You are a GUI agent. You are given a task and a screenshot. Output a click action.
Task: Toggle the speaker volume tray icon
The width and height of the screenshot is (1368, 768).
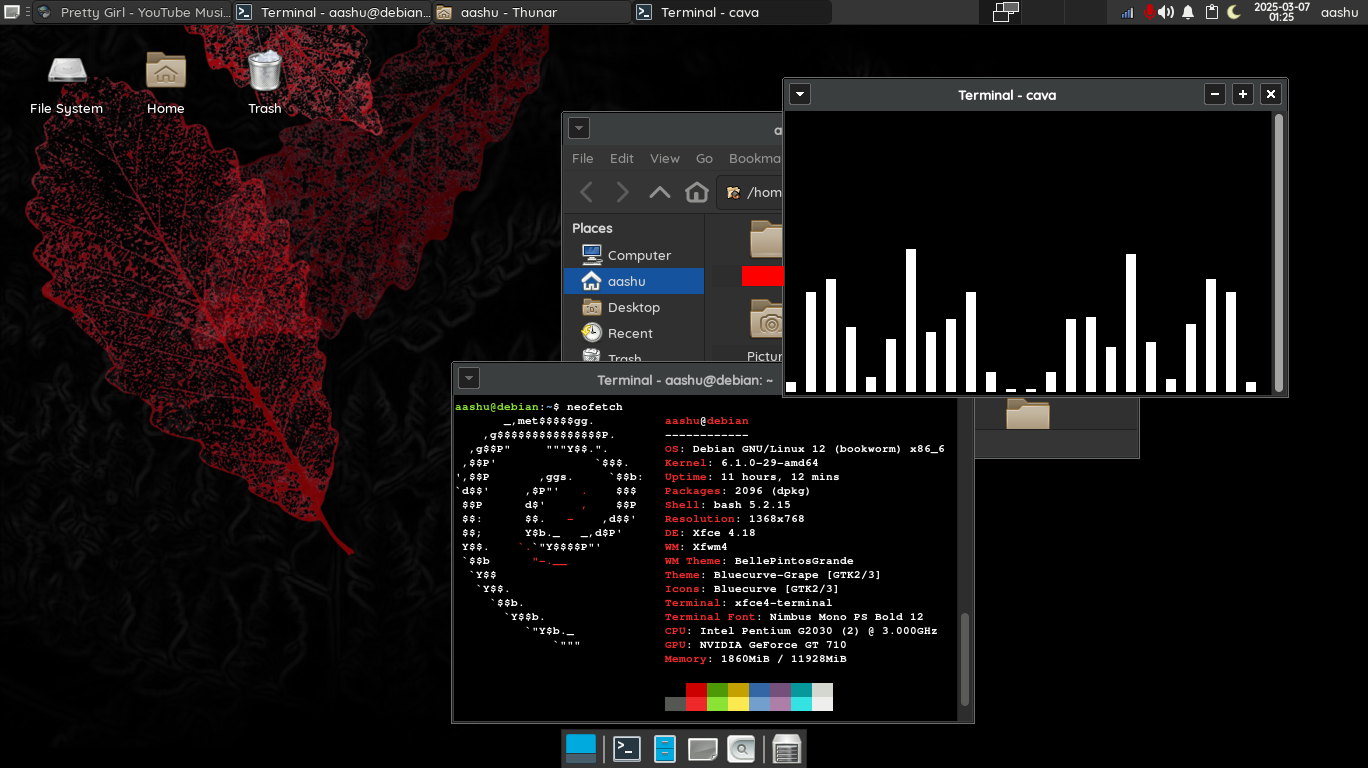pos(1166,12)
